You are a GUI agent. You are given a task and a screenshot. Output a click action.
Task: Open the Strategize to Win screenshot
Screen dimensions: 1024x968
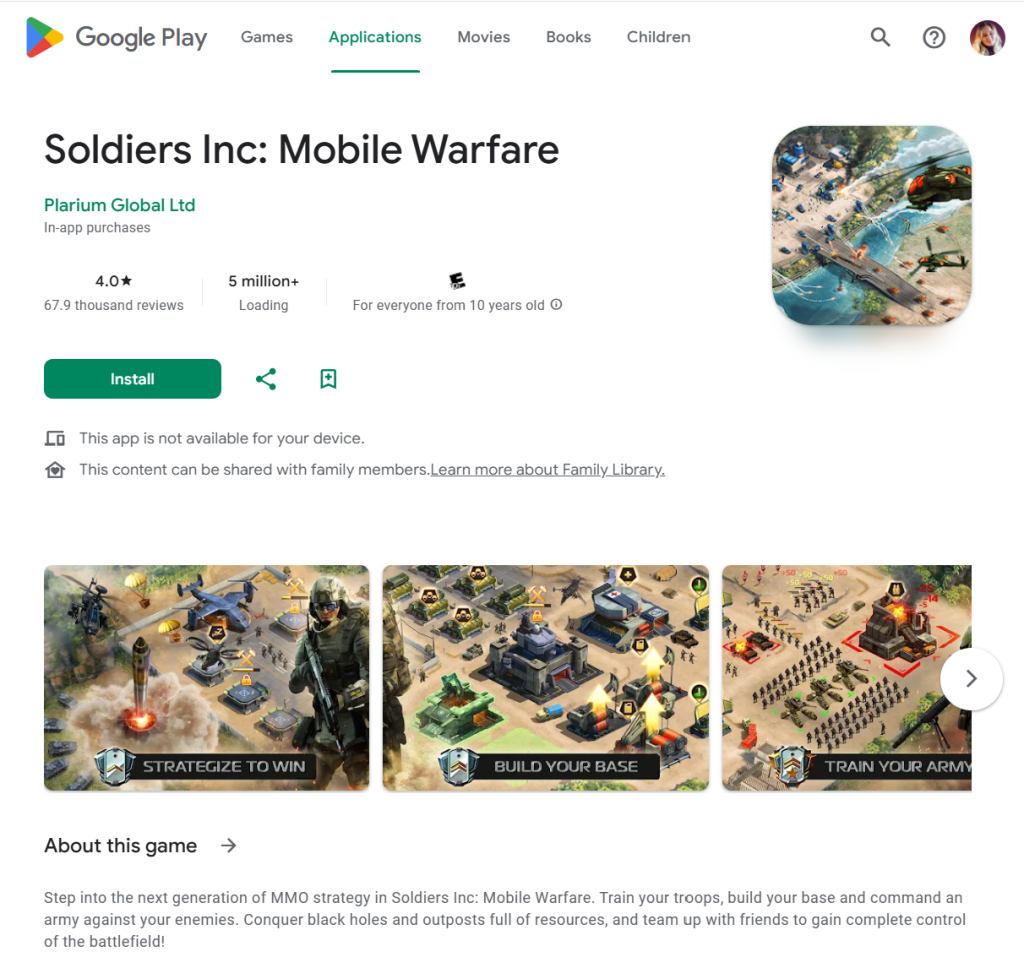click(206, 678)
